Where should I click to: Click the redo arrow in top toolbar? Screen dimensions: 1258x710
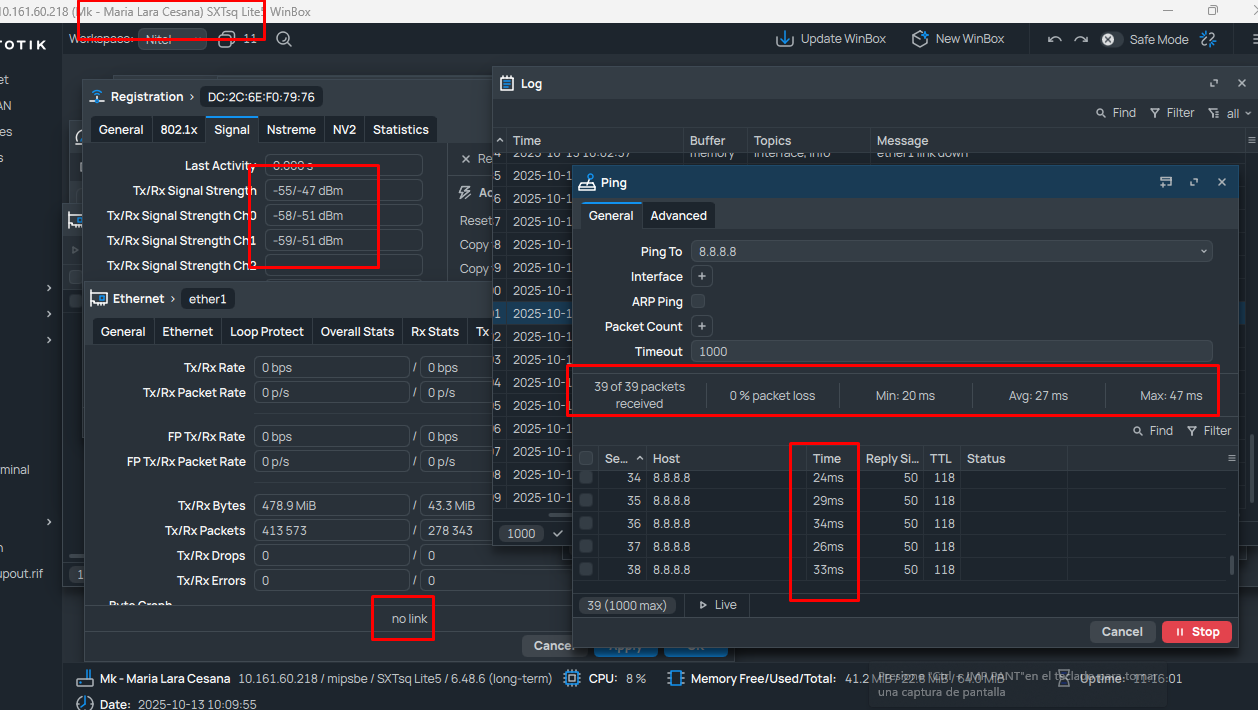tap(1080, 39)
